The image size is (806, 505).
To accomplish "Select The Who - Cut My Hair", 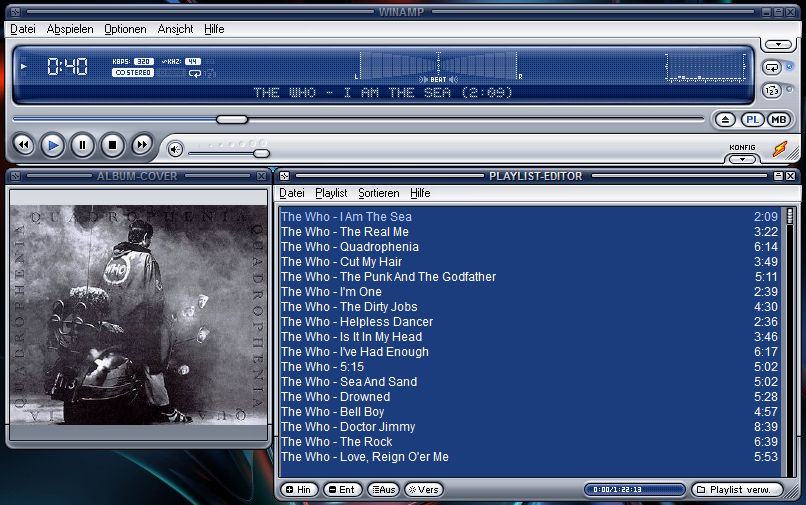I will pos(529,262).
